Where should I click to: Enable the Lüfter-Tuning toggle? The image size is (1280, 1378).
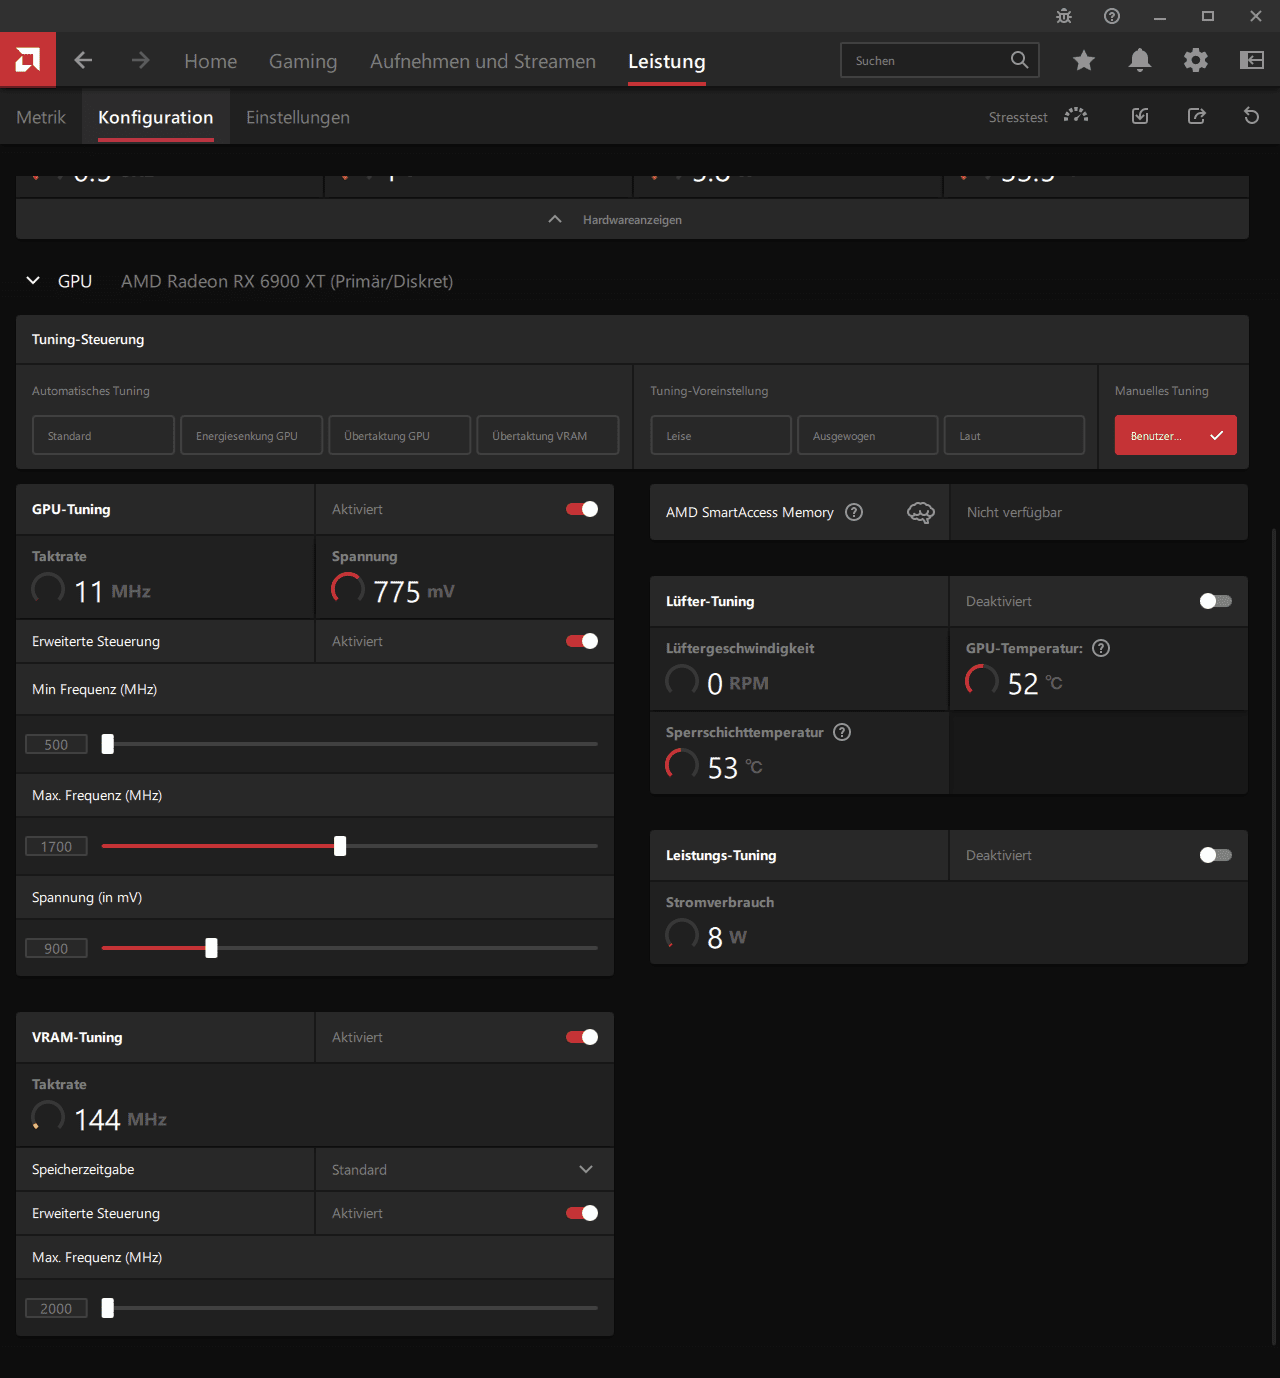(1216, 601)
